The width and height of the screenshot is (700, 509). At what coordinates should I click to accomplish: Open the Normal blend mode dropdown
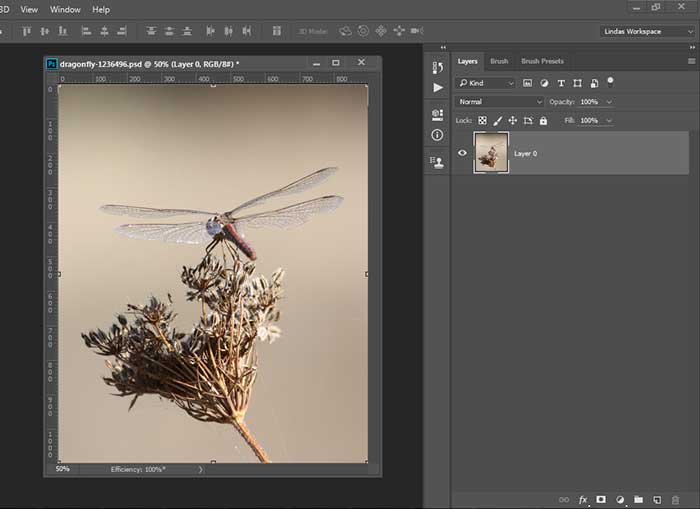pos(499,102)
